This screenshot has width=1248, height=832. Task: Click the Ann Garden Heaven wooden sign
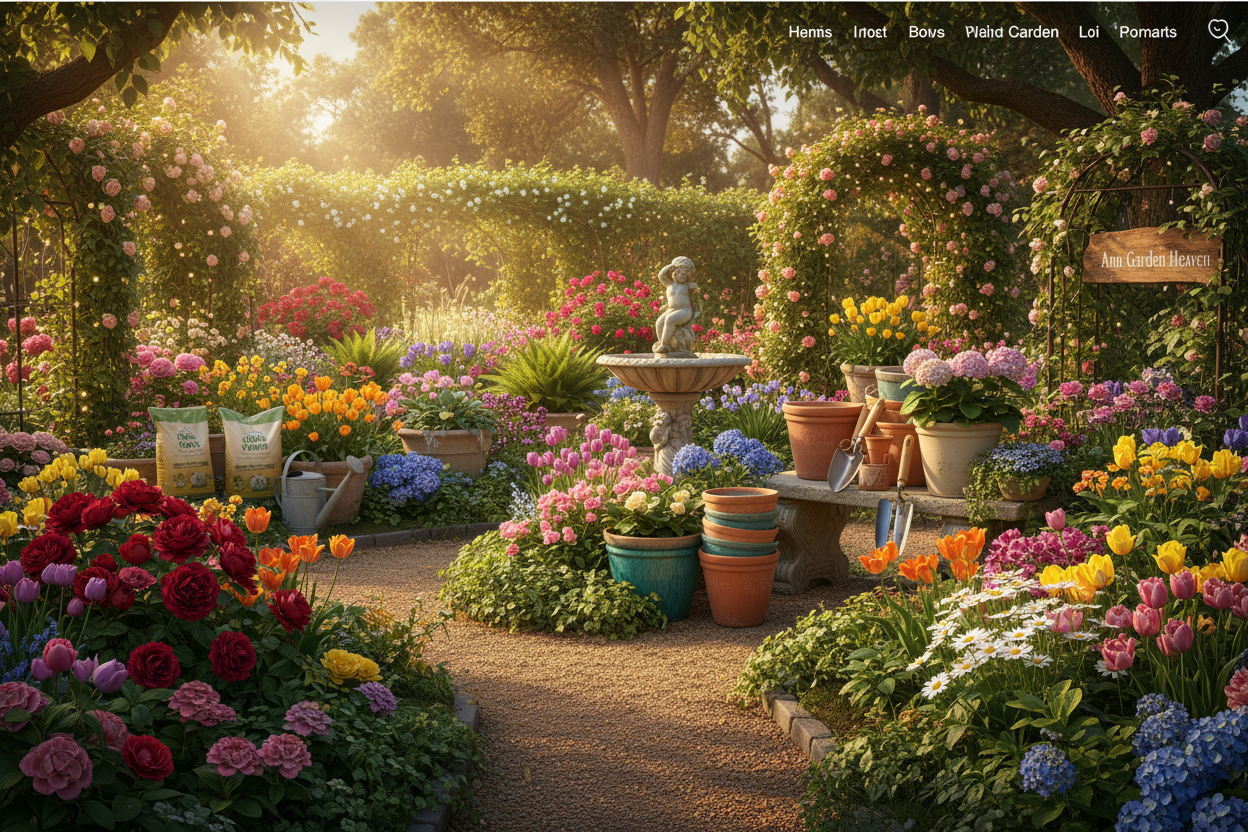pyautogui.click(x=1151, y=258)
